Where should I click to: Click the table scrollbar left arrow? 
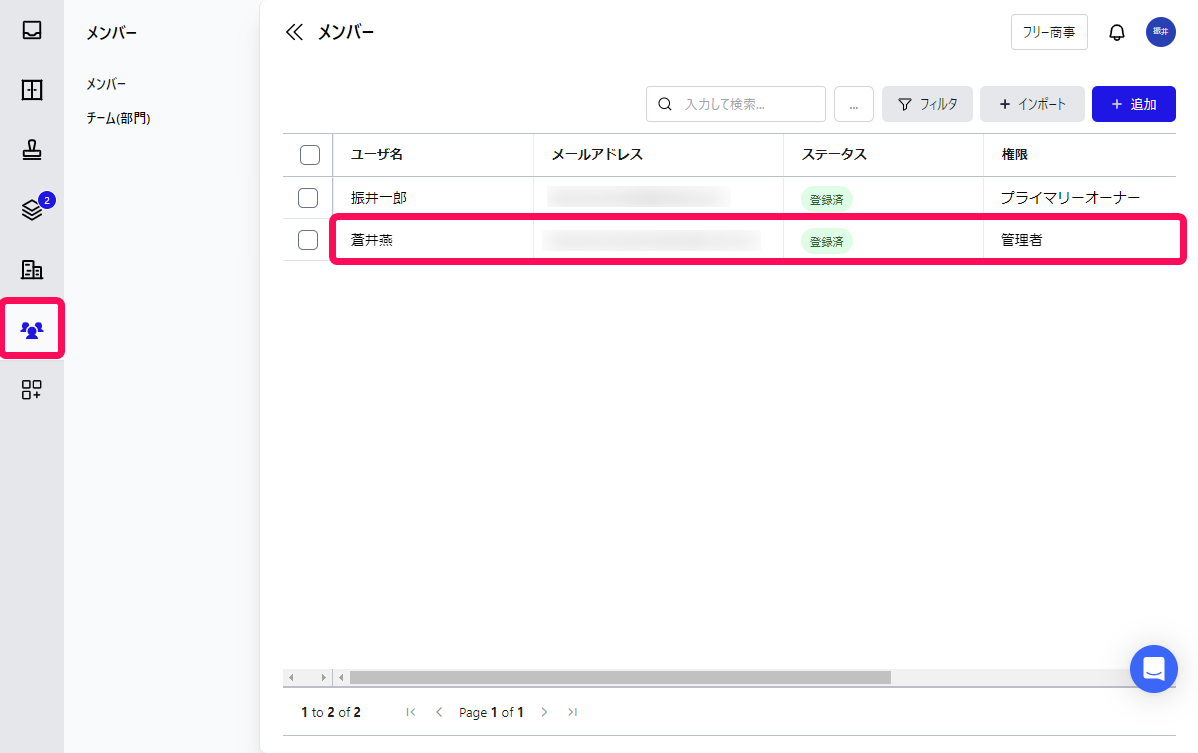tap(342, 677)
